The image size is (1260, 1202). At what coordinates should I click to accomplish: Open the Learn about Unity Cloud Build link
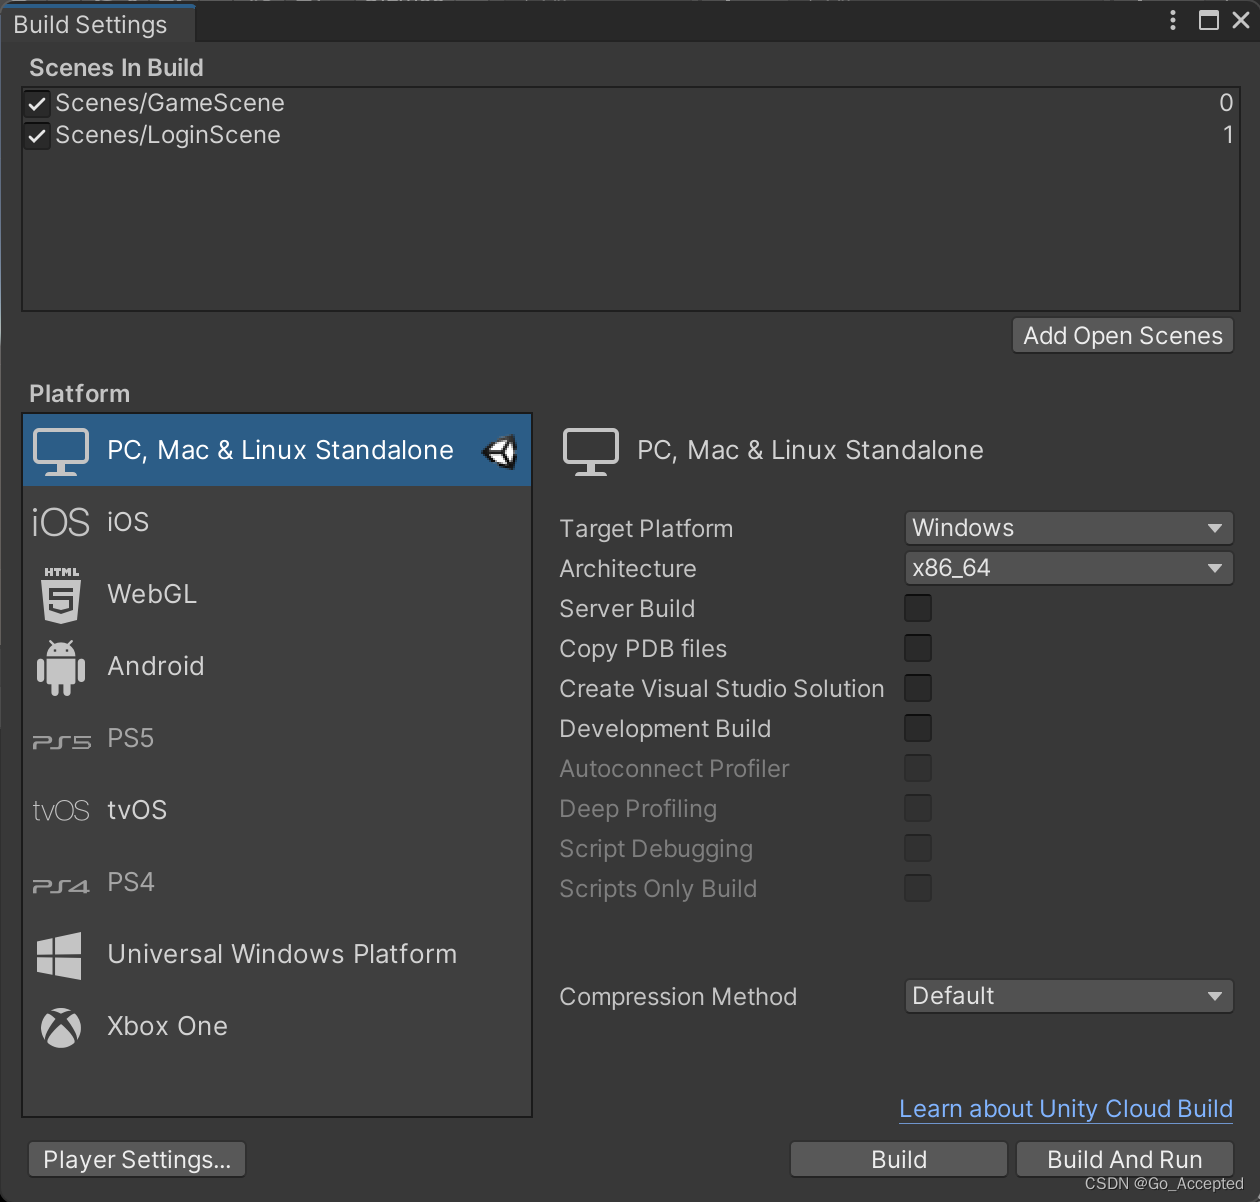pyautogui.click(x=1066, y=1109)
